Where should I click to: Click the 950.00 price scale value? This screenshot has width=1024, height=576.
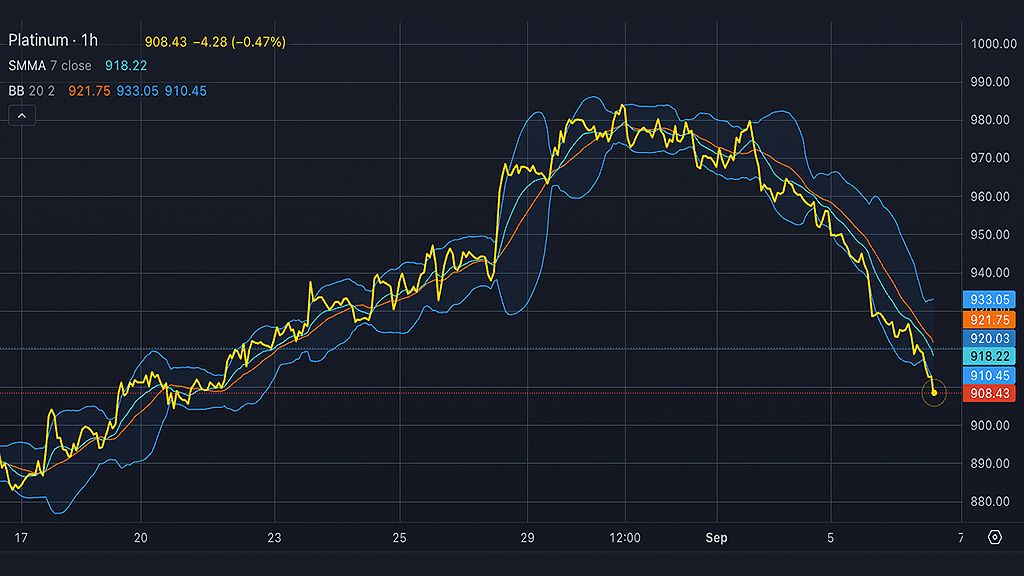click(990, 234)
